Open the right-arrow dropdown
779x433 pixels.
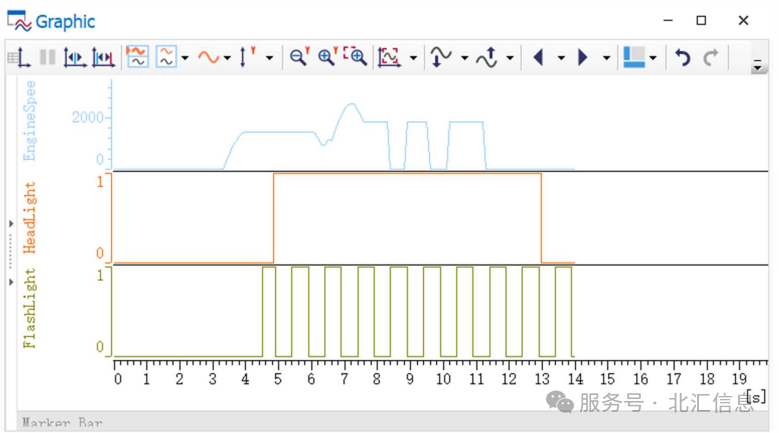click(x=606, y=58)
